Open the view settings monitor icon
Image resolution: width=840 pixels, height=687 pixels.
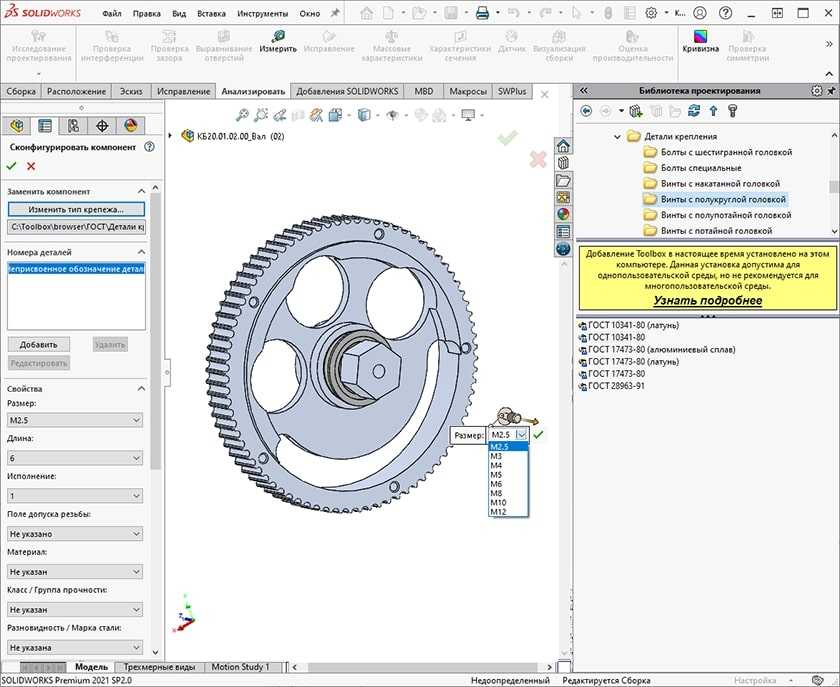coord(468,115)
